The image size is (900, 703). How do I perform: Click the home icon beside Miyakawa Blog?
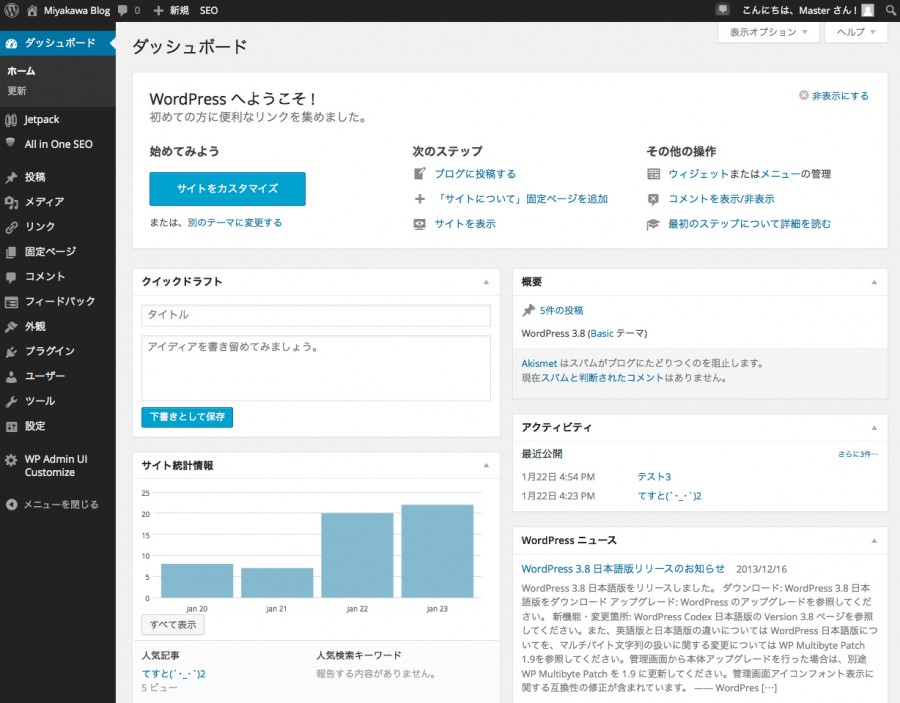point(32,10)
